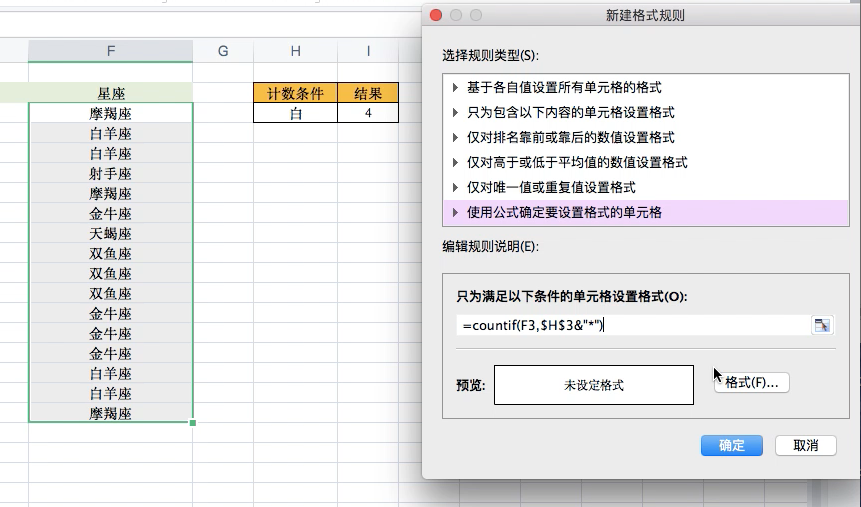
Task: Select rule type 只为包含以下内容的单元格设置格式
Action: [x=646, y=113]
